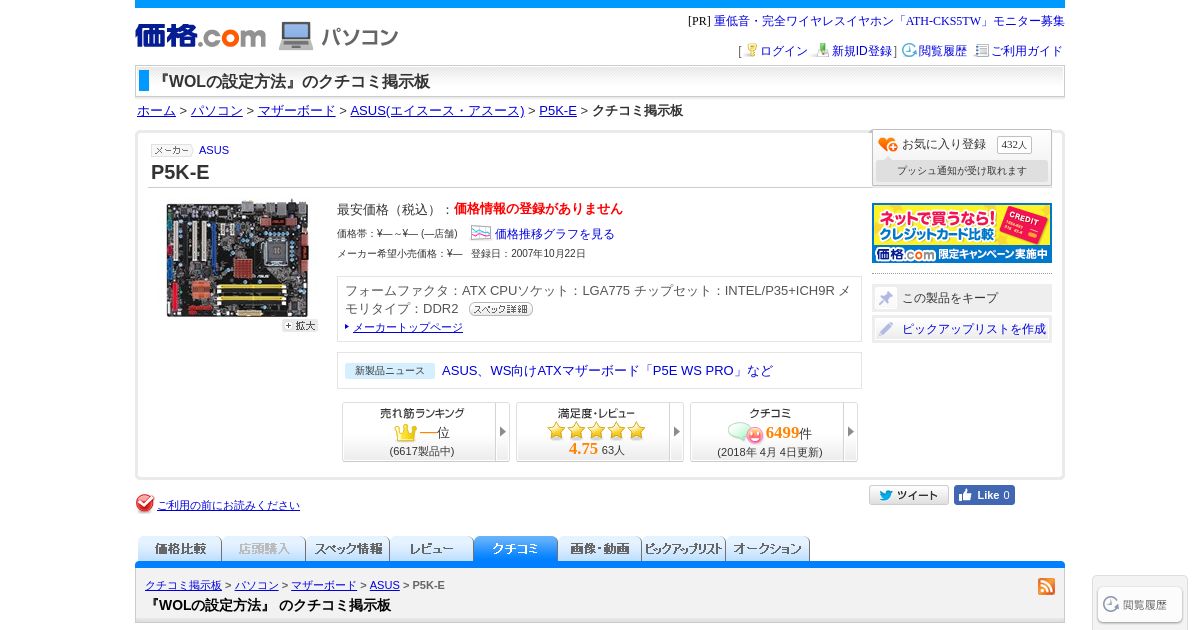
Task: Click お気に入り登録 button
Action: (944, 144)
